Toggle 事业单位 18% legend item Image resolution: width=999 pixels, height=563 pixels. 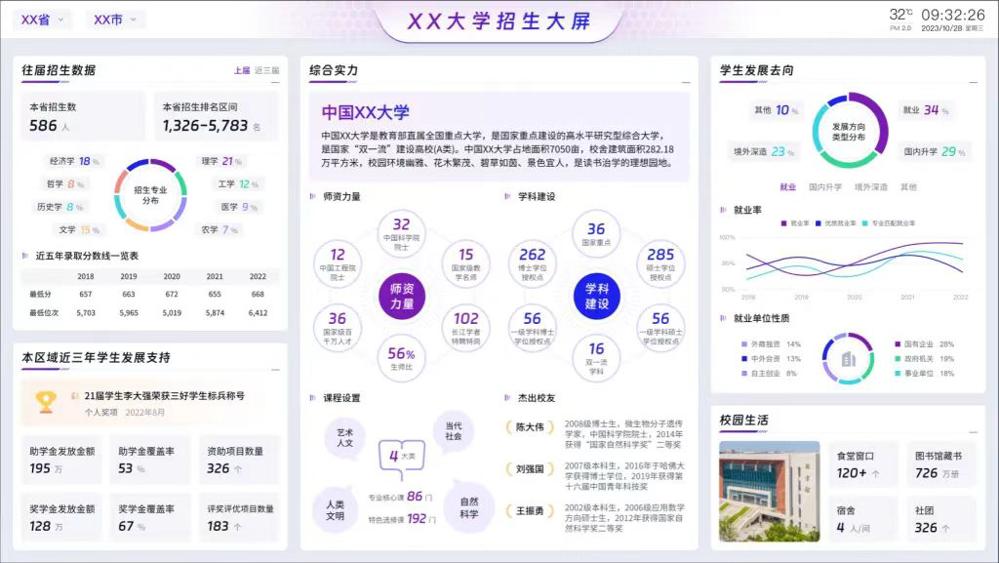pyautogui.click(x=924, y=373)
